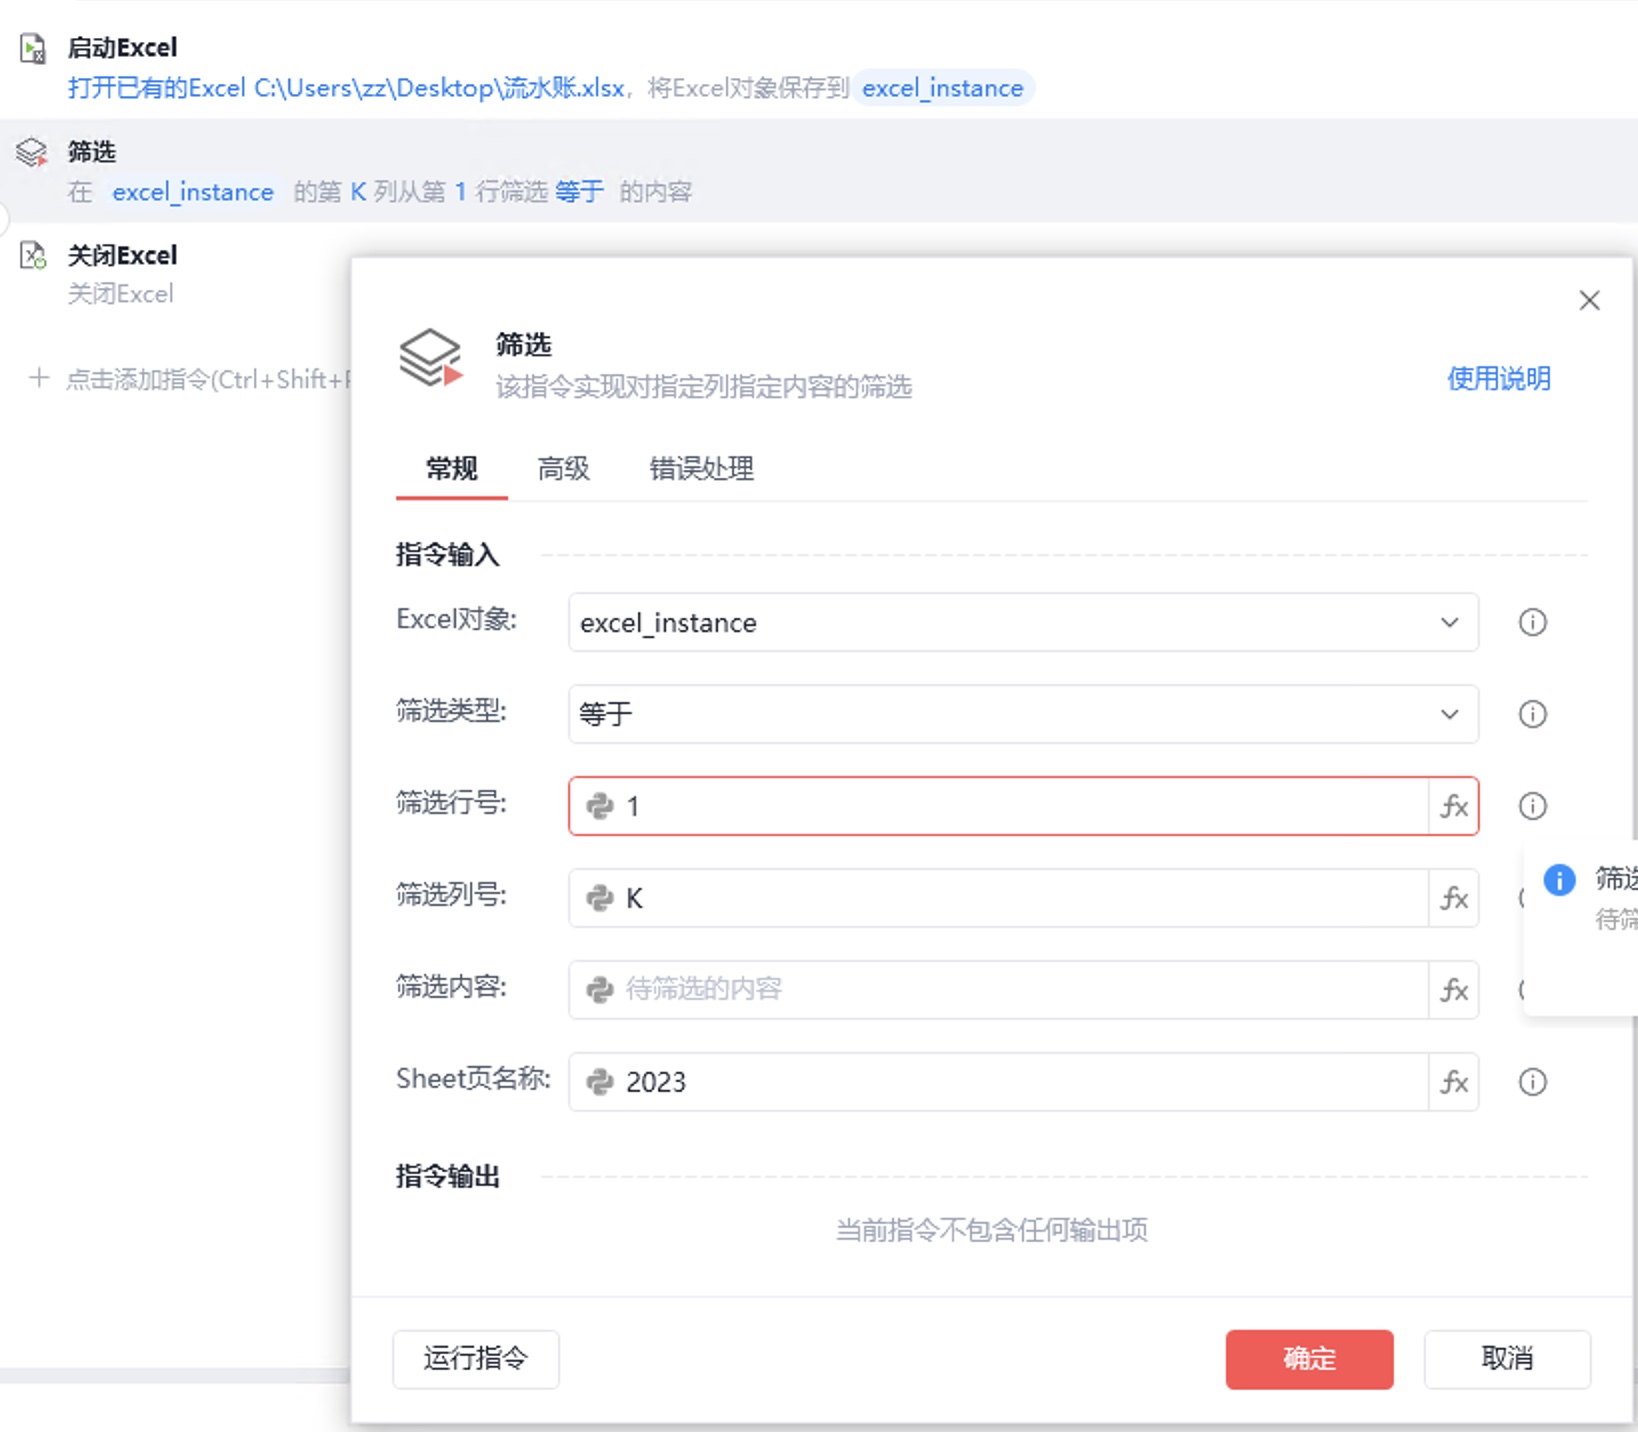Click the large 筛选 icon in the dialog header
This screenshot has width=1638, height=1432.
(431, 358)
